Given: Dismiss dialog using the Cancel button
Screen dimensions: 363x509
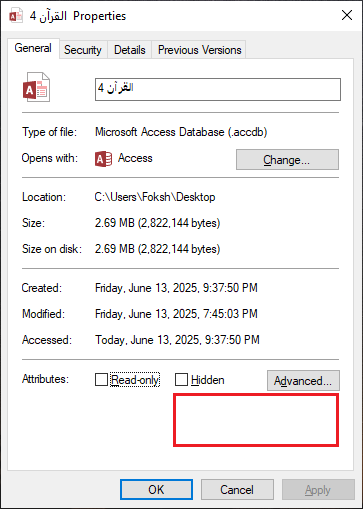Looking at the screenshot, I should pyautogui.click(x=237, y=490).
